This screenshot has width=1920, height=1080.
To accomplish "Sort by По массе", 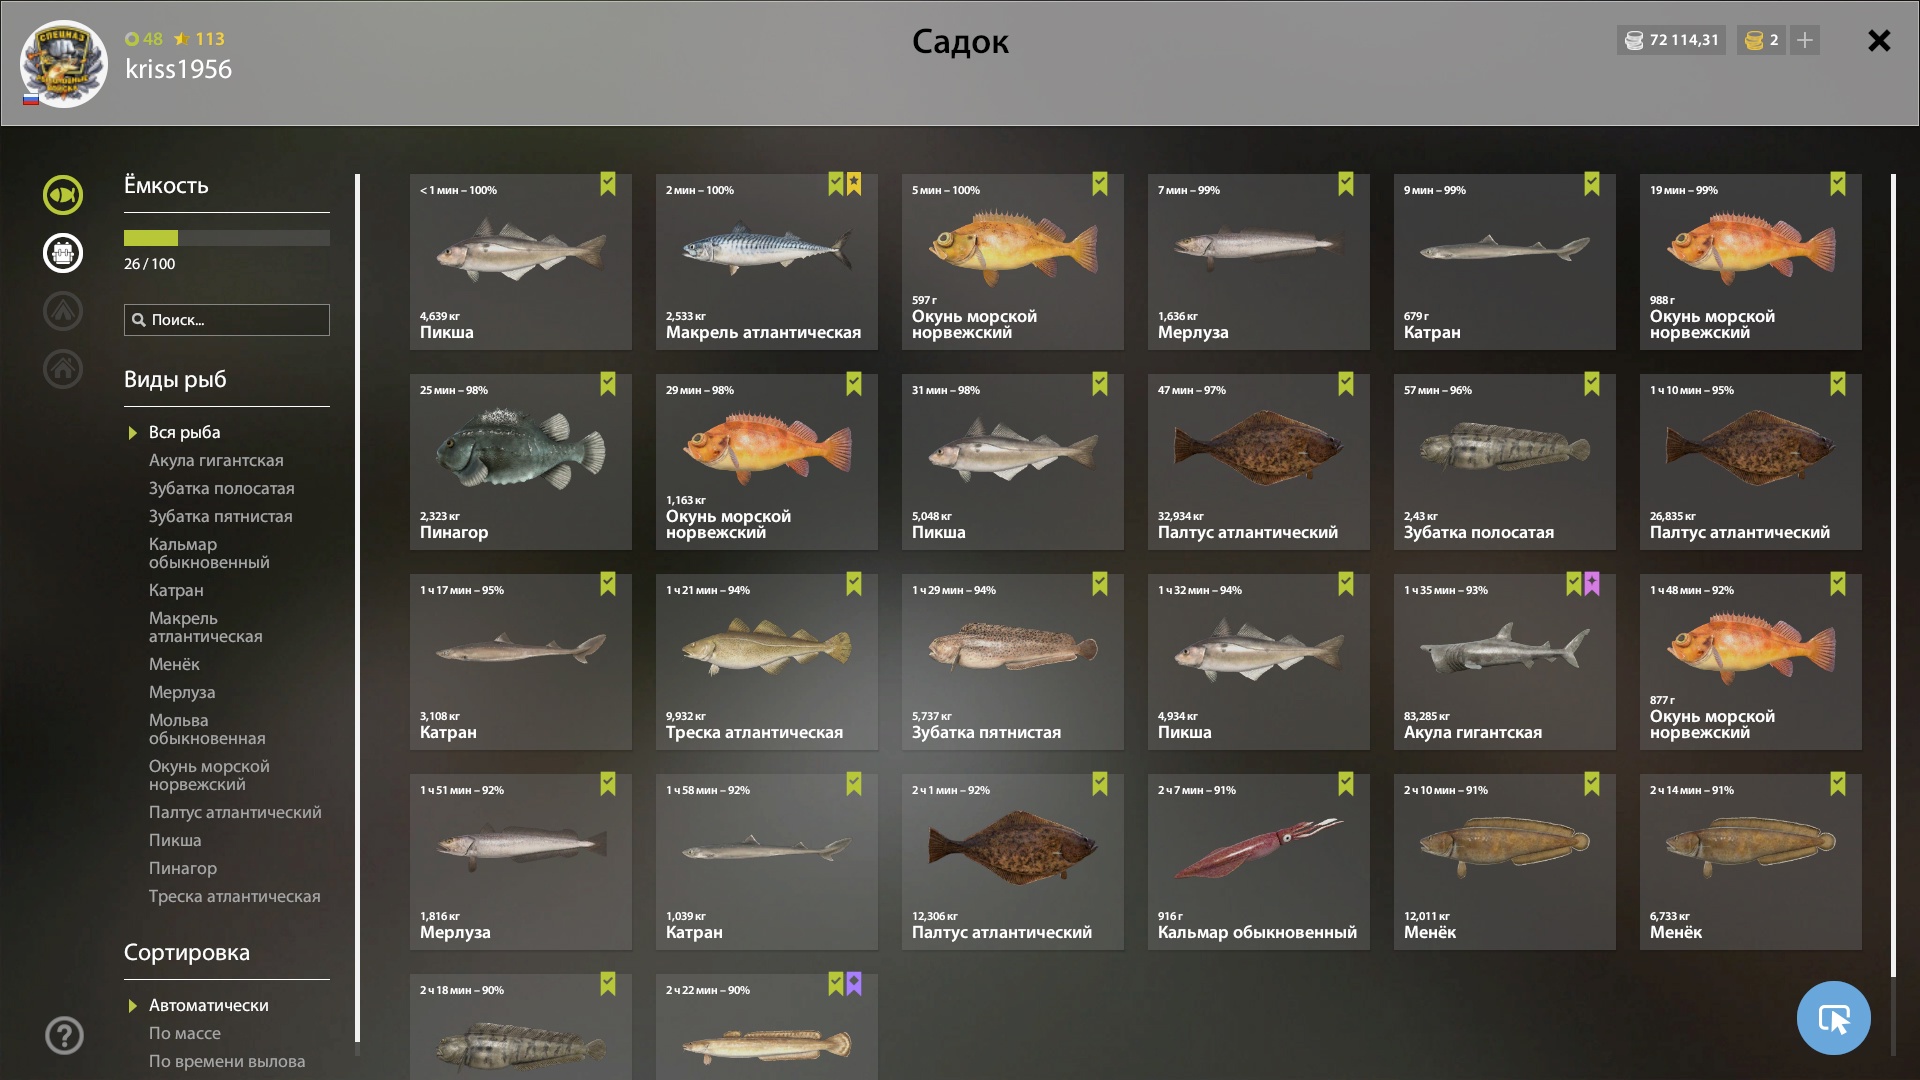I will point(185,1033).
